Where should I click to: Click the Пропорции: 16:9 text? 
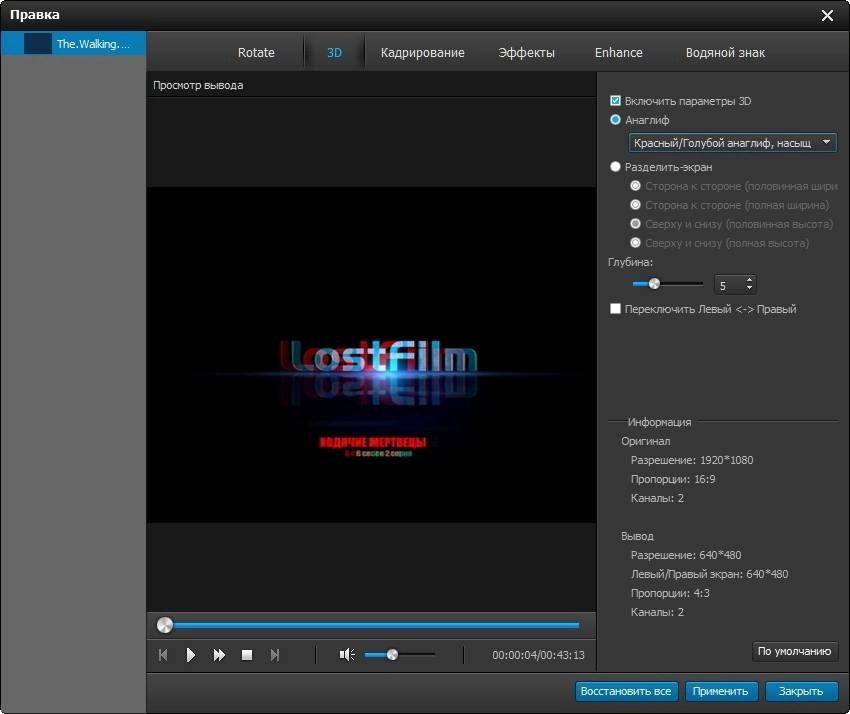tap(673, 479)
